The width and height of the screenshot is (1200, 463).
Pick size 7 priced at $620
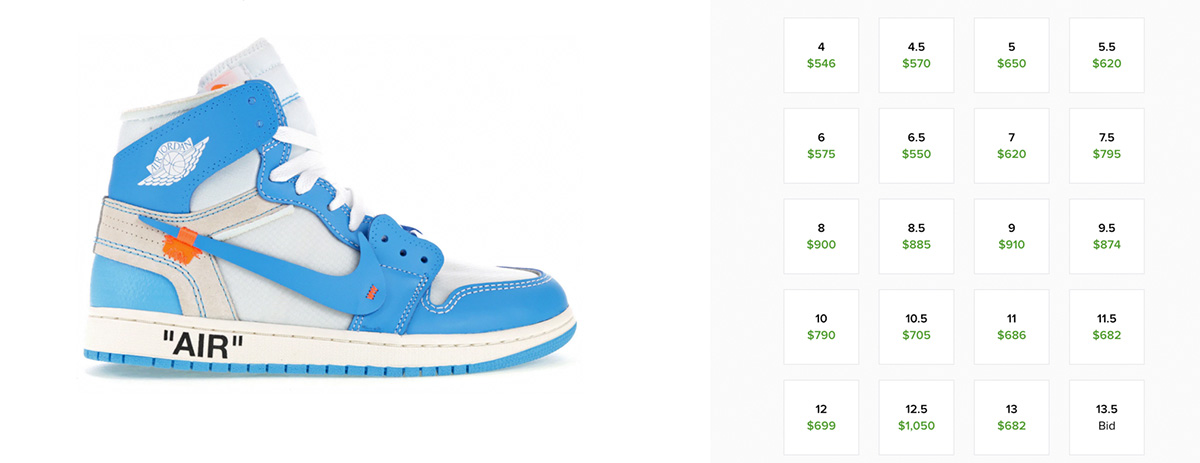point(1011,146)
